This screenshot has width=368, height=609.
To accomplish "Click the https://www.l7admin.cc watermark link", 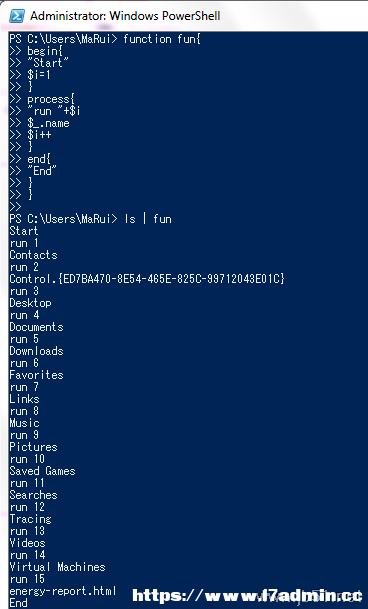I will (x=248, y=596).
